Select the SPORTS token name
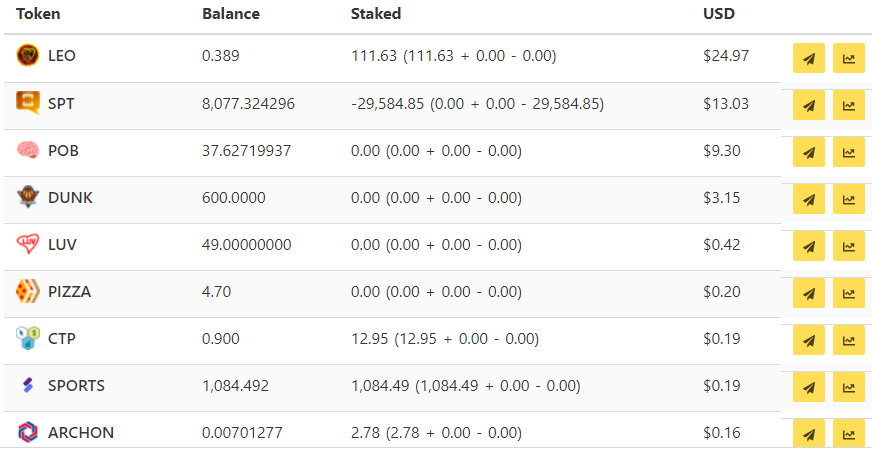This screenshot has height=454, width=872. [76, 386]
